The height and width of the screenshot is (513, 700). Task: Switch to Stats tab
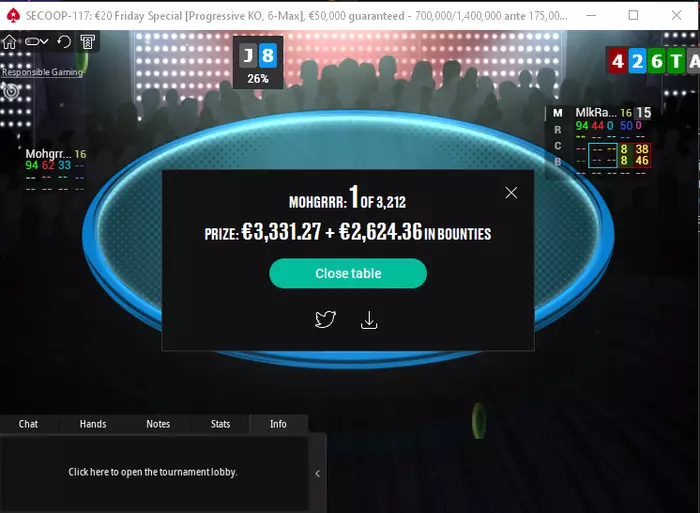[x=221, y=424]
